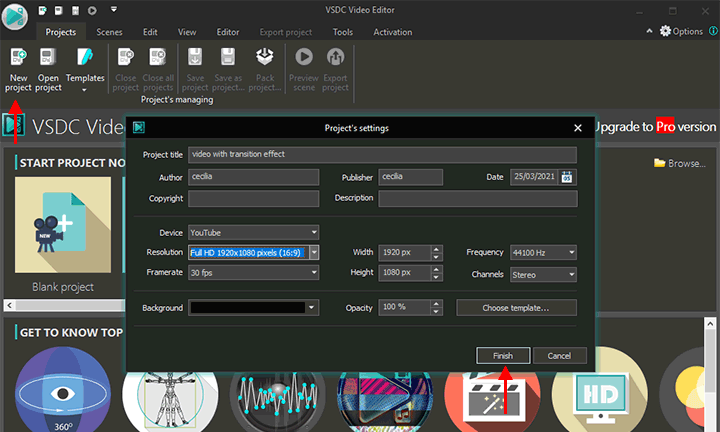Expand the Frequency 44100 Hz dropdown
Screen dimensions: 720x432
pyautogui.click(x=571, y=252)
